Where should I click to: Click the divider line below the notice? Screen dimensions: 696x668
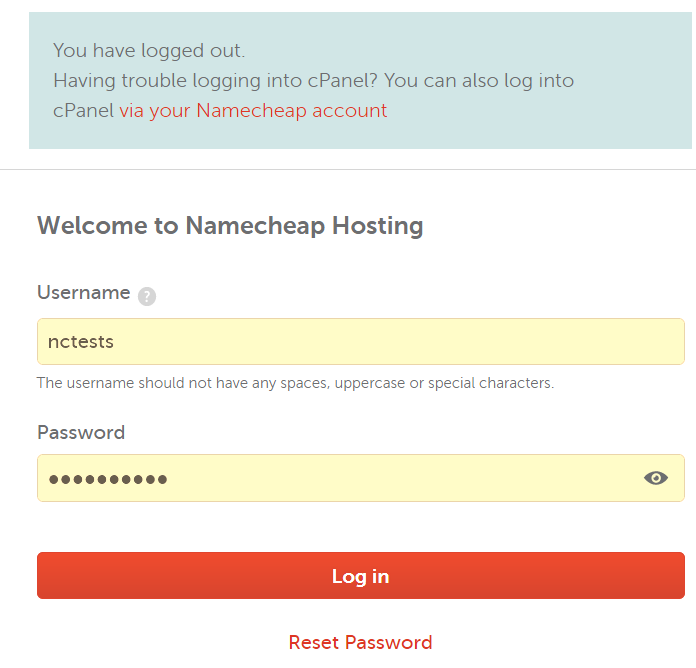pos(348,169)
